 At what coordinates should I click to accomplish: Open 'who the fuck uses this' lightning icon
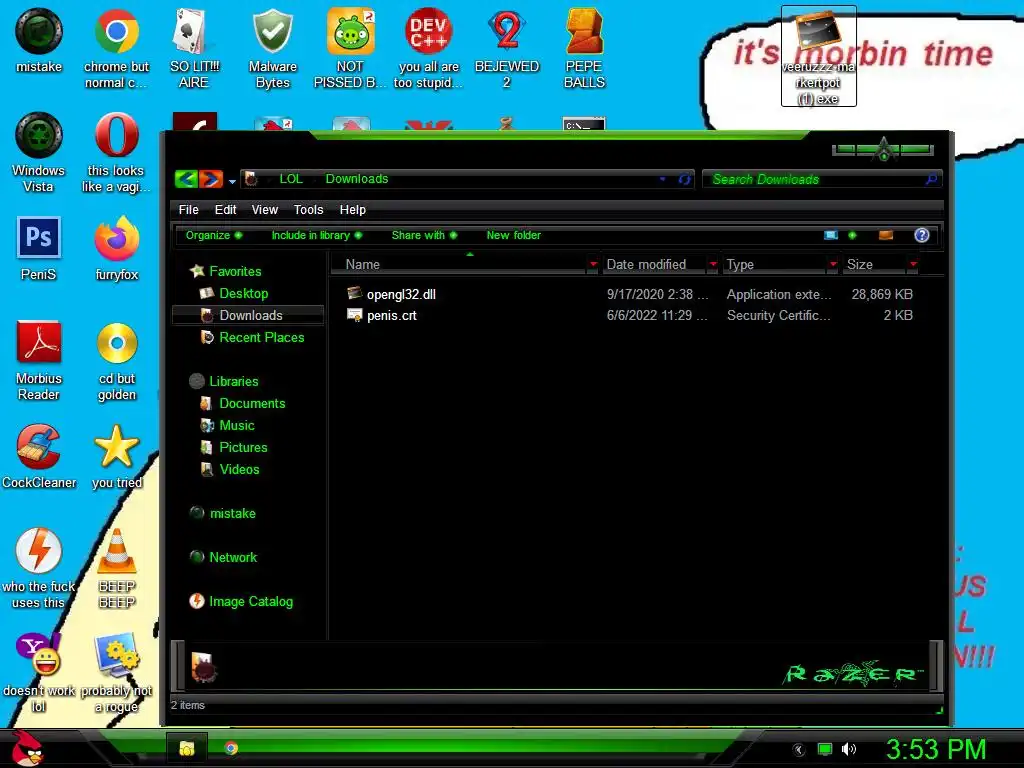click(x=39, y=568)
